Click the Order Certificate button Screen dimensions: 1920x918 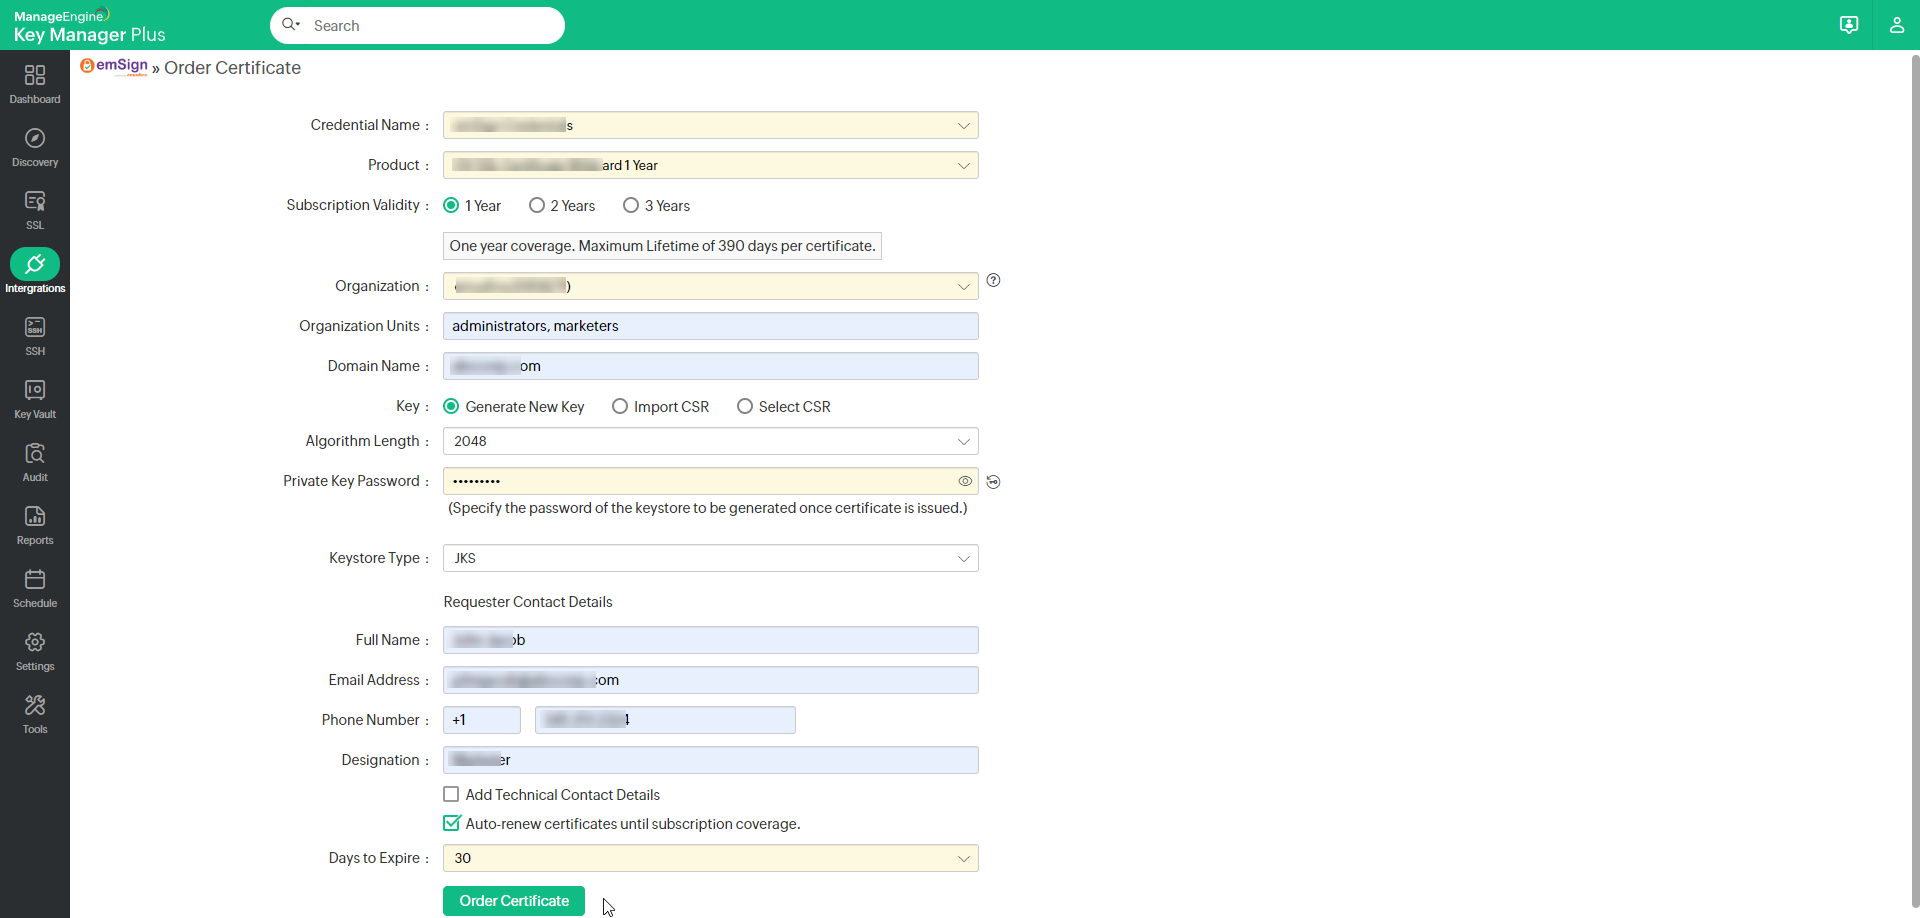coord(514,901)
